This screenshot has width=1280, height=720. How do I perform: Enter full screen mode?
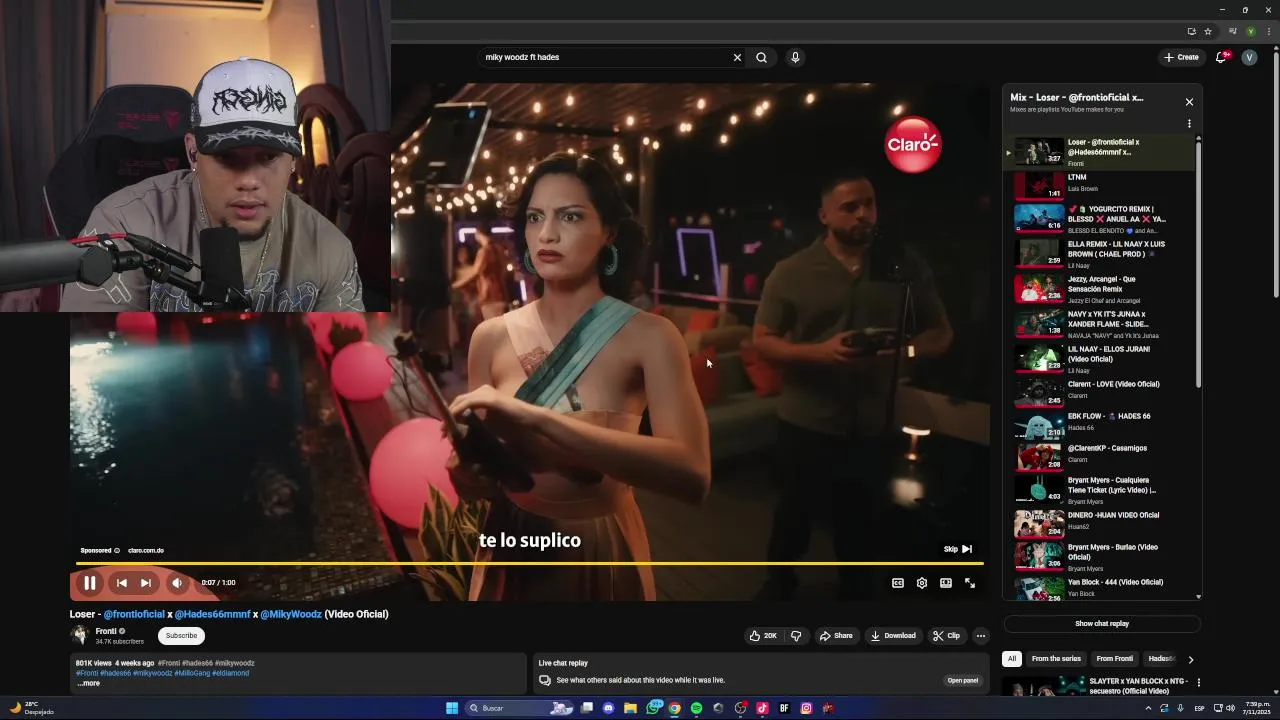coord(970,583)
